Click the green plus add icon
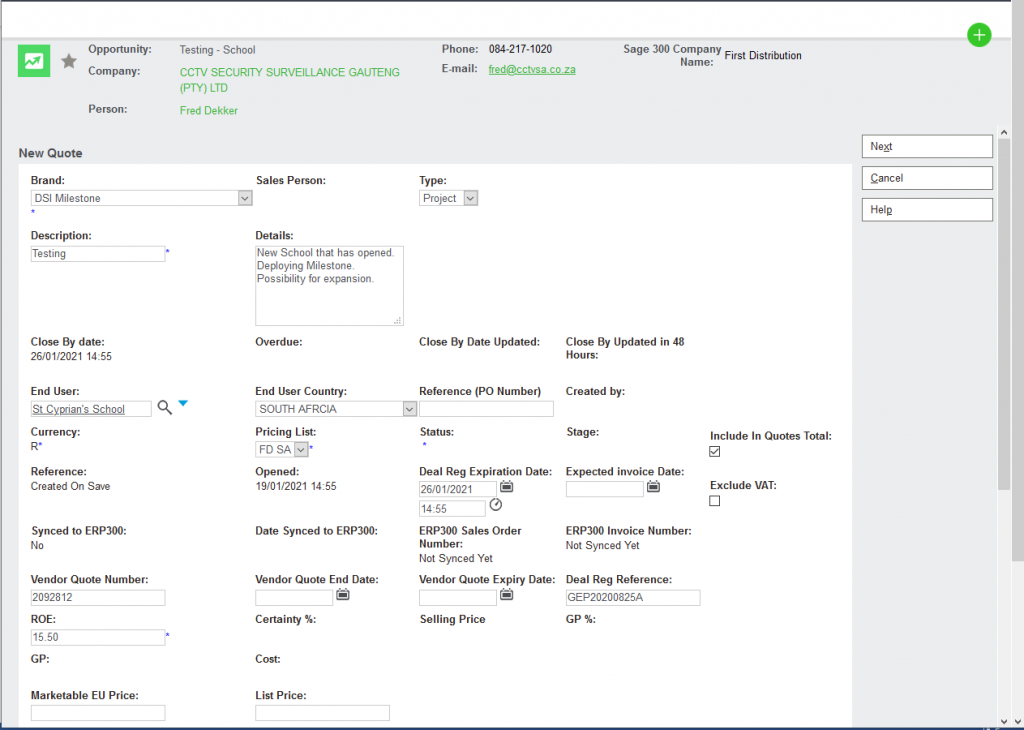Image resolution: width=1024 pixels, height=730 pixels. pos(979,36)
